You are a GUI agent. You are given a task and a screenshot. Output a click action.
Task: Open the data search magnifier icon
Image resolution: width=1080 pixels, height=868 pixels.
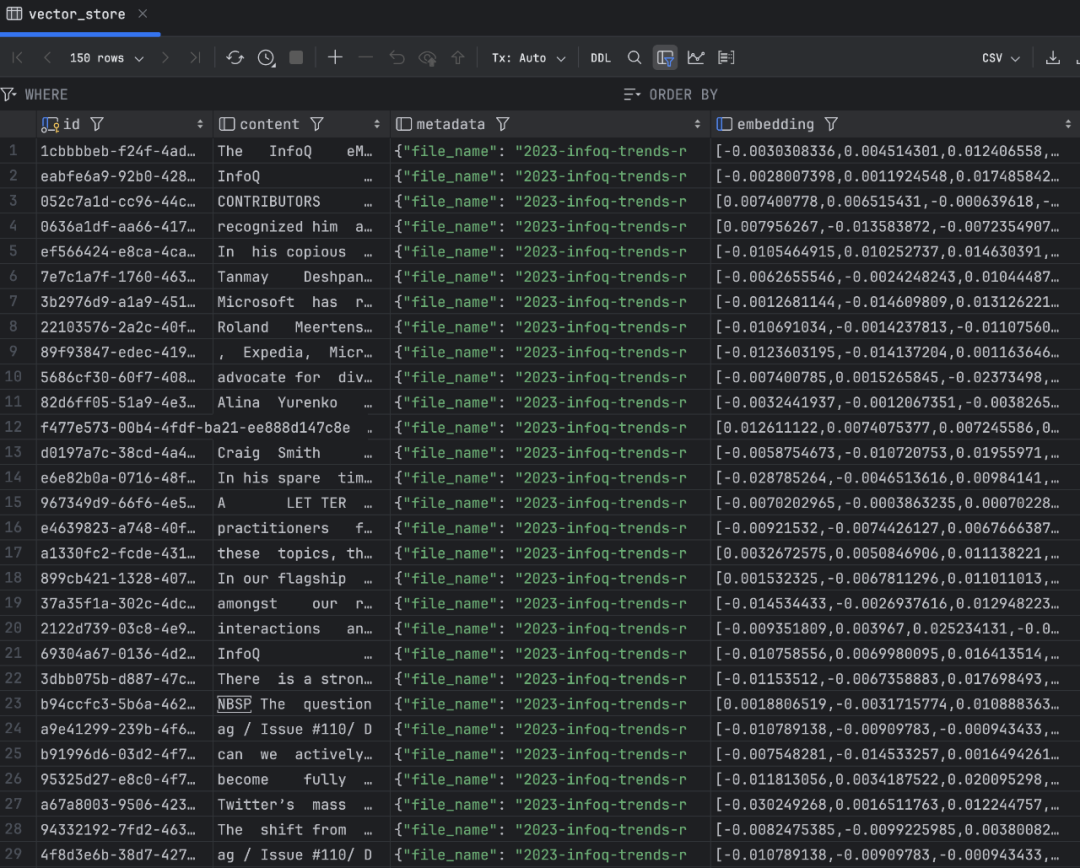[634, 58]
